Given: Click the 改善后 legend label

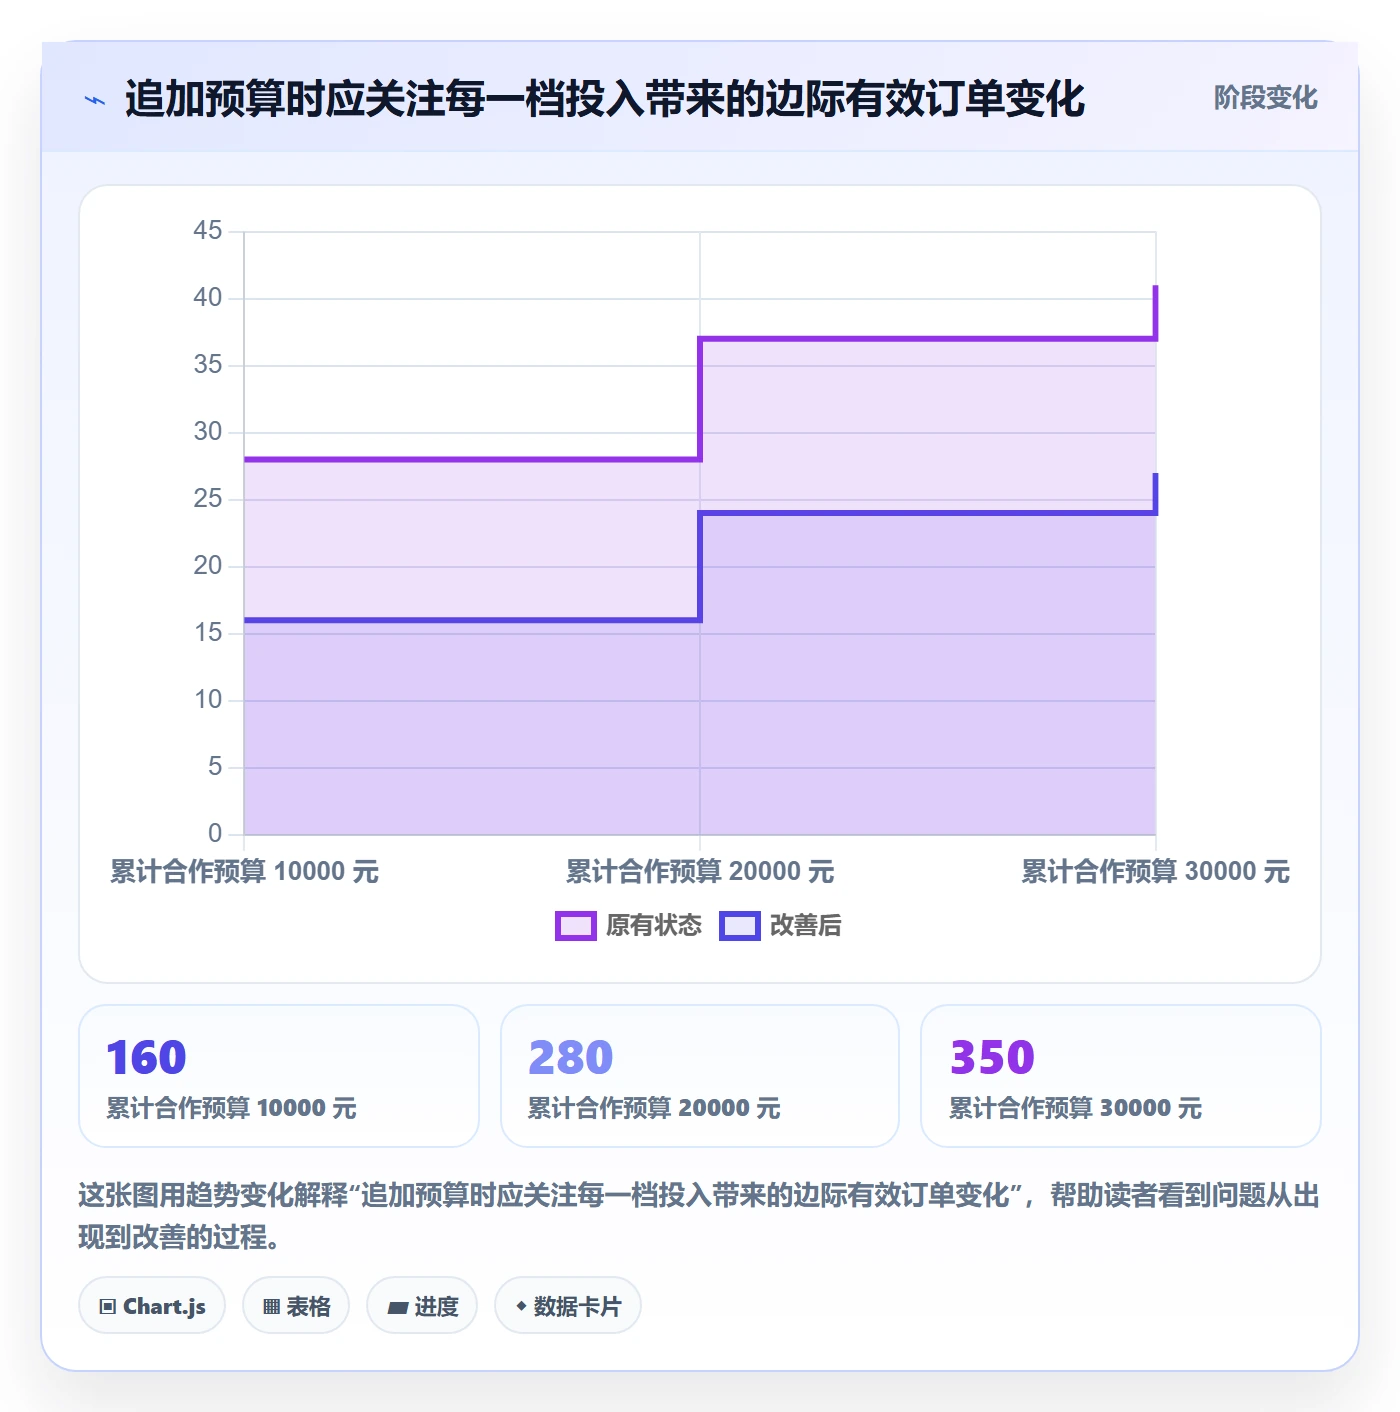Looking at the screenshot, I should point(805,926).
